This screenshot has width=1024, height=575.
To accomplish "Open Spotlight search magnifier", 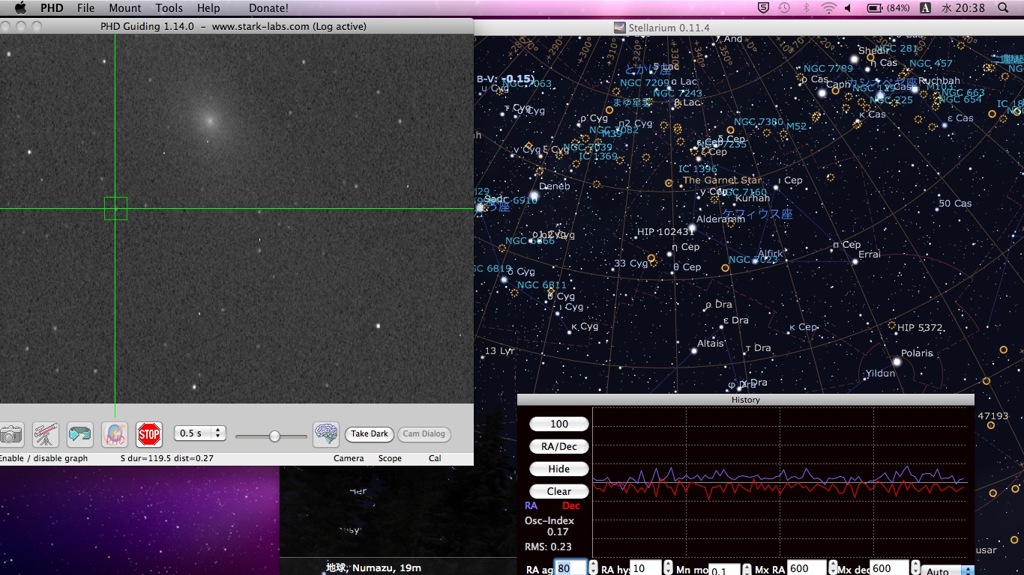I will [1003, 8].
